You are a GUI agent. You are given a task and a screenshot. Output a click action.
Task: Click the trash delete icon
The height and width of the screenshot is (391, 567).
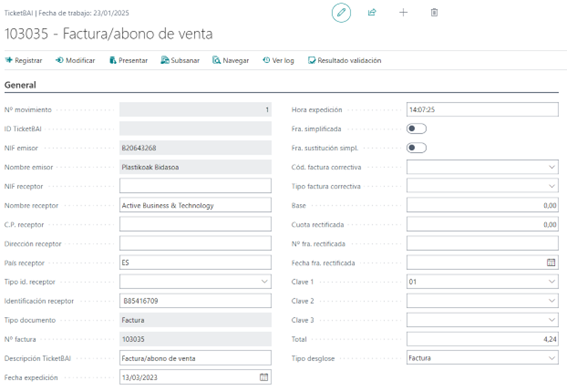(434, 13)
